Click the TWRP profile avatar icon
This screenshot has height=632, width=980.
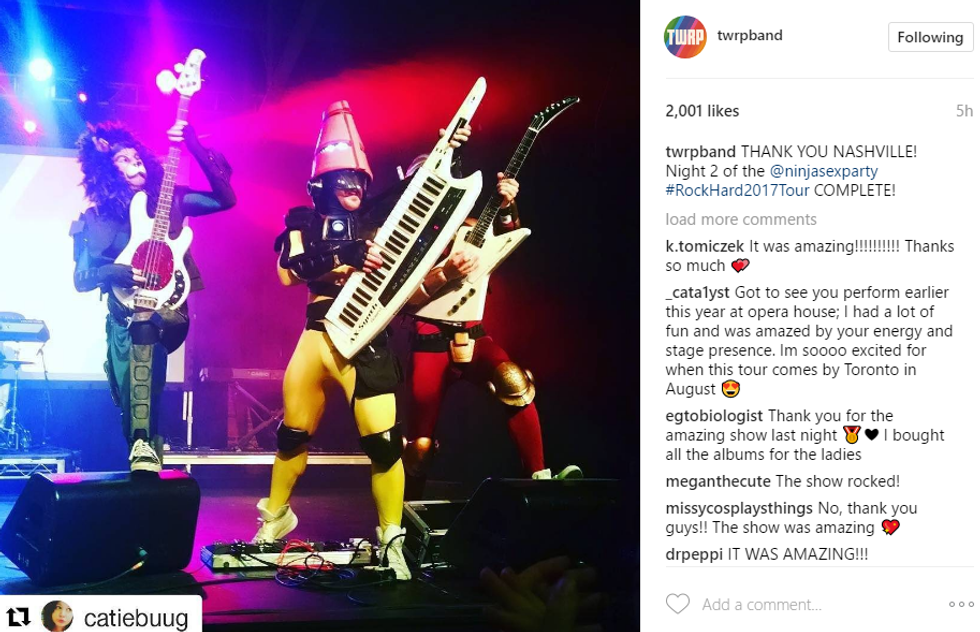point(684,37)
